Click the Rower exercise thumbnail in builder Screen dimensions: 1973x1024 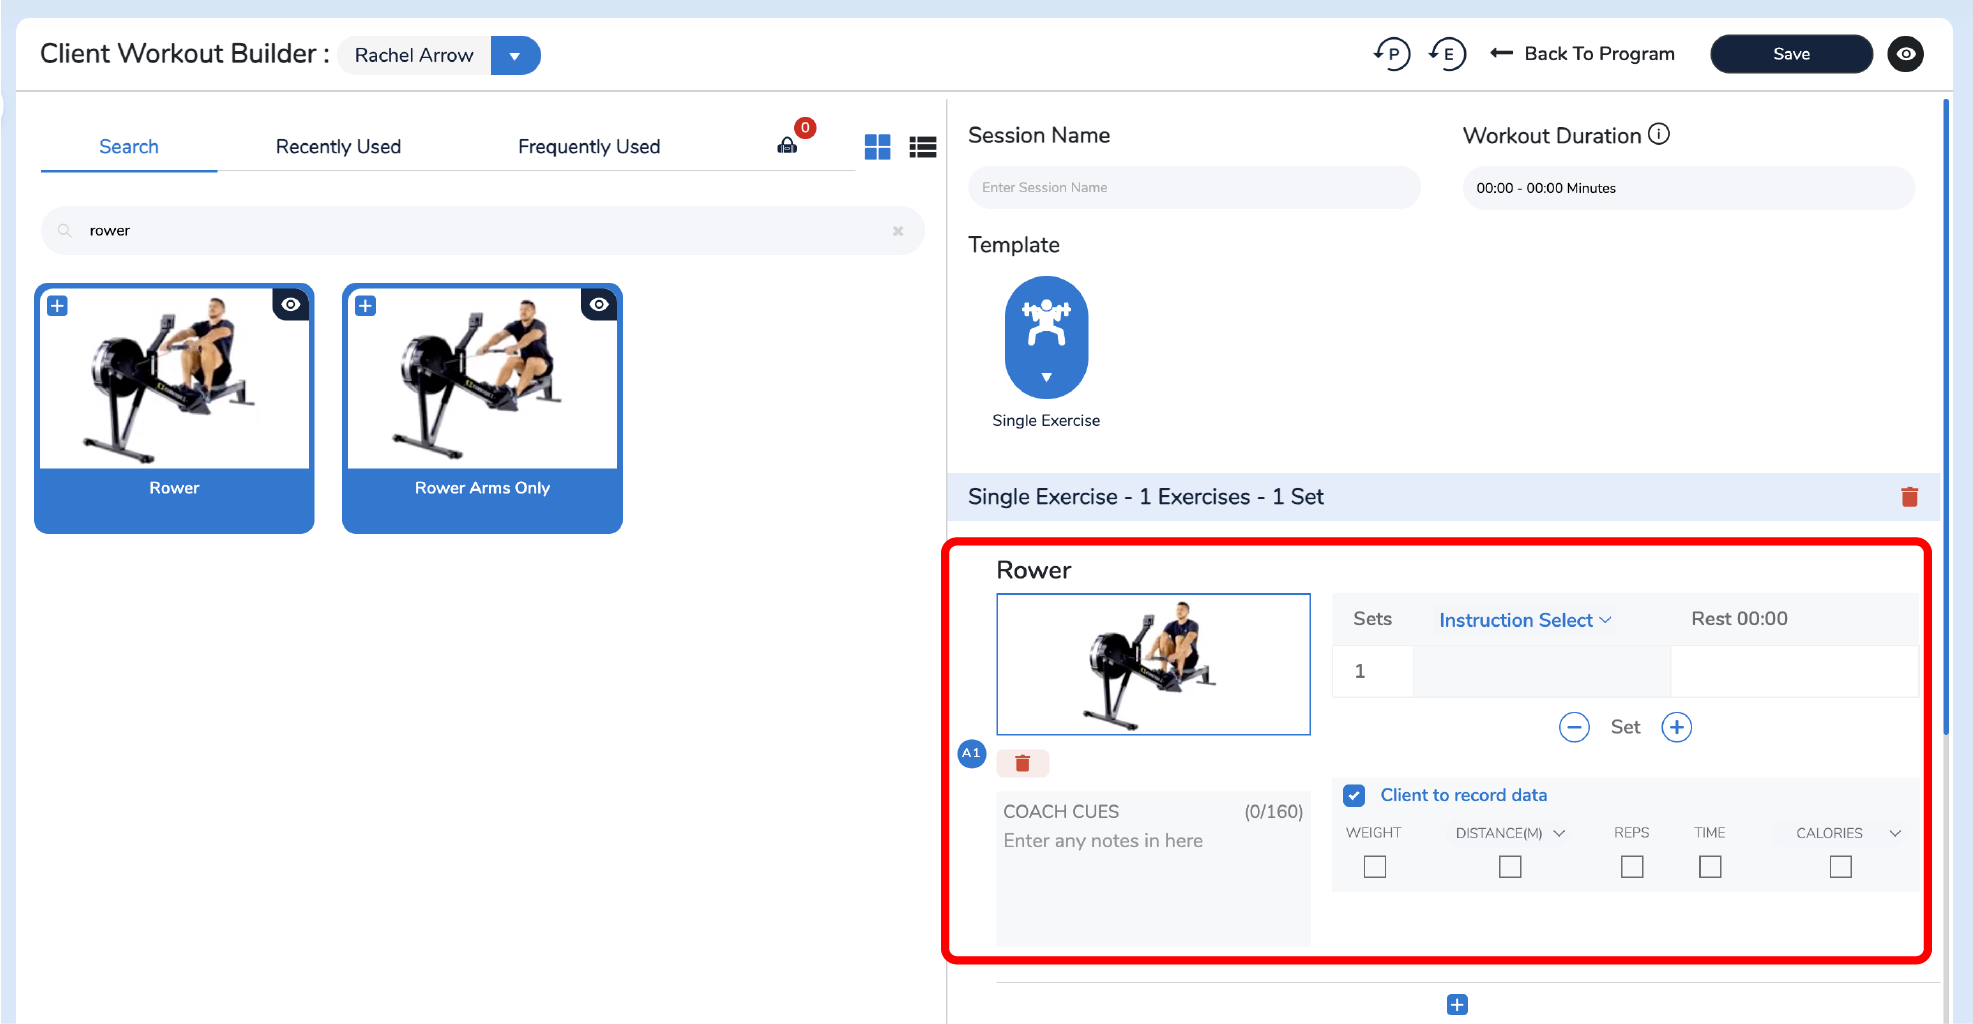pos(1153,665)
